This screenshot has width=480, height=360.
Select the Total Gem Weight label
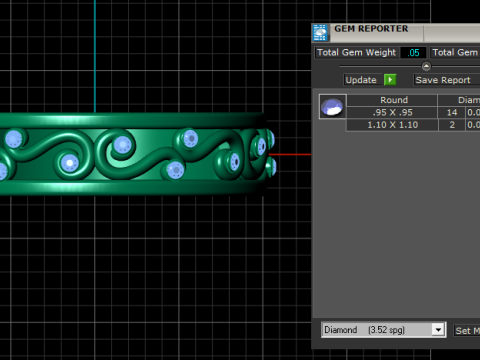[356, 53]
